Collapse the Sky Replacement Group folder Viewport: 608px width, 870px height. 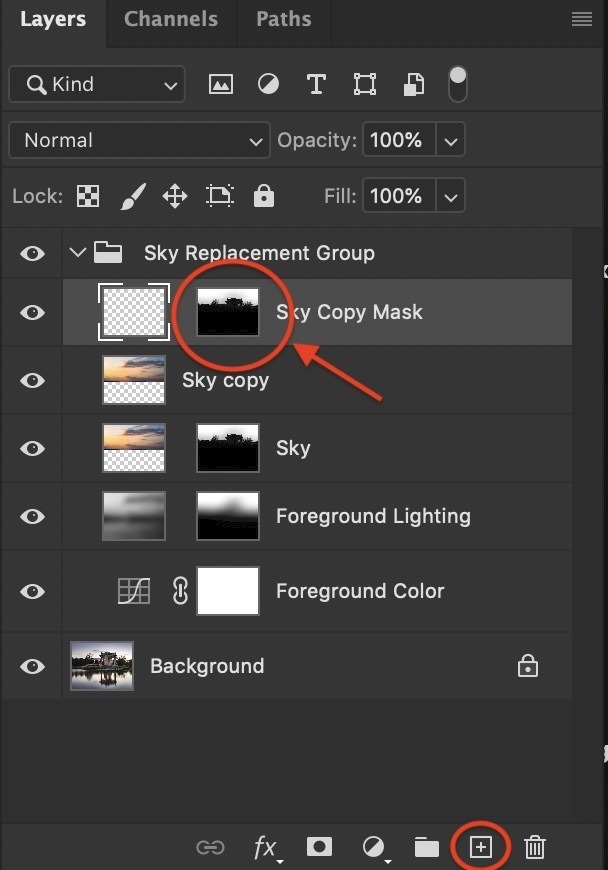(x=78, y=253)
